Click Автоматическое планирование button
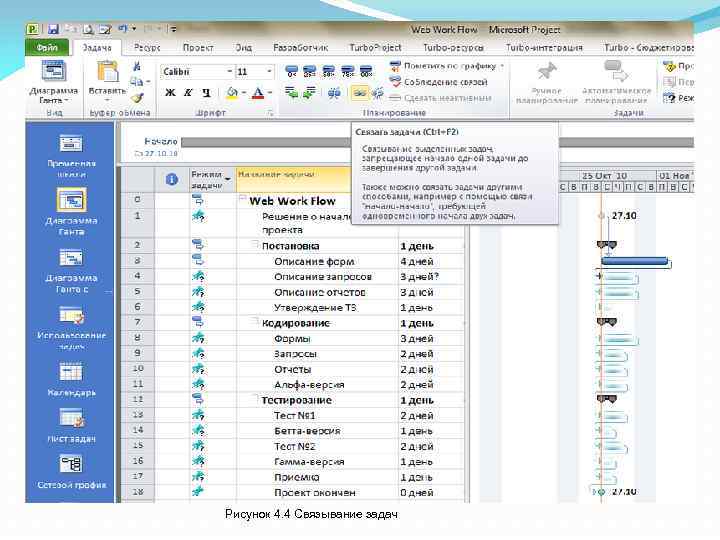 (x=616, y=83)
